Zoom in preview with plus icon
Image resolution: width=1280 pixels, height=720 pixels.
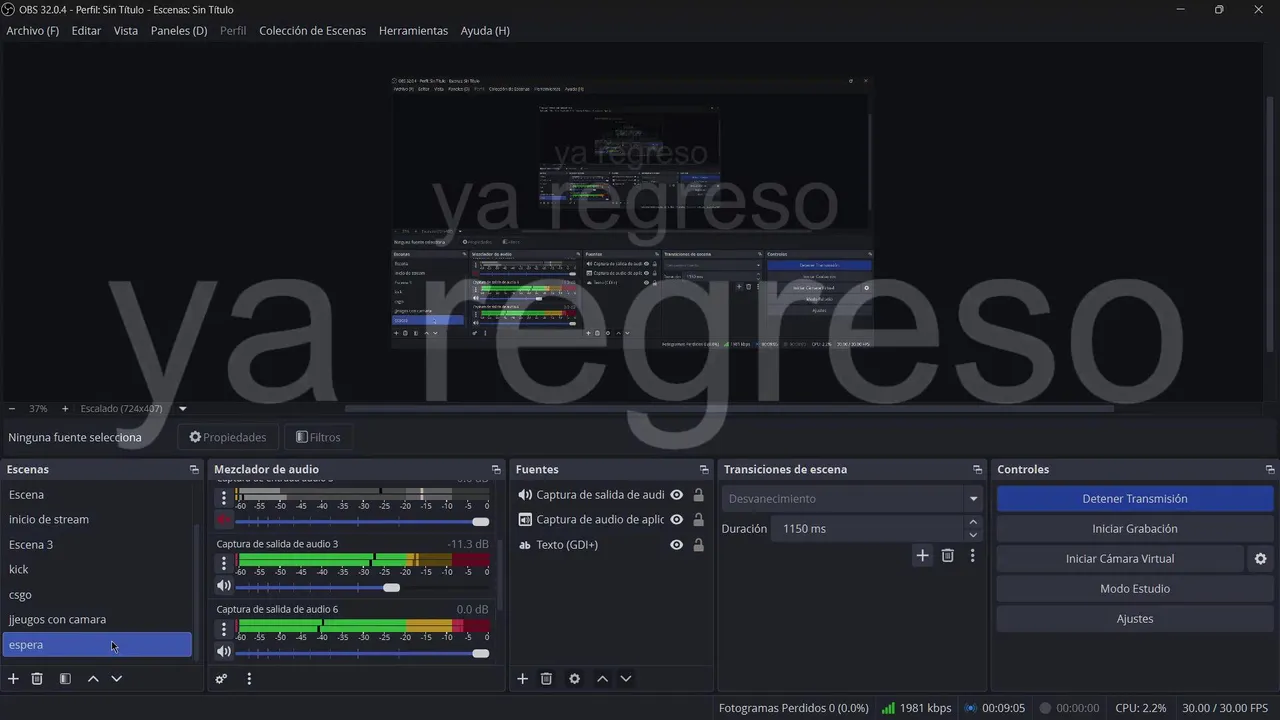click(x=65, y=409)
